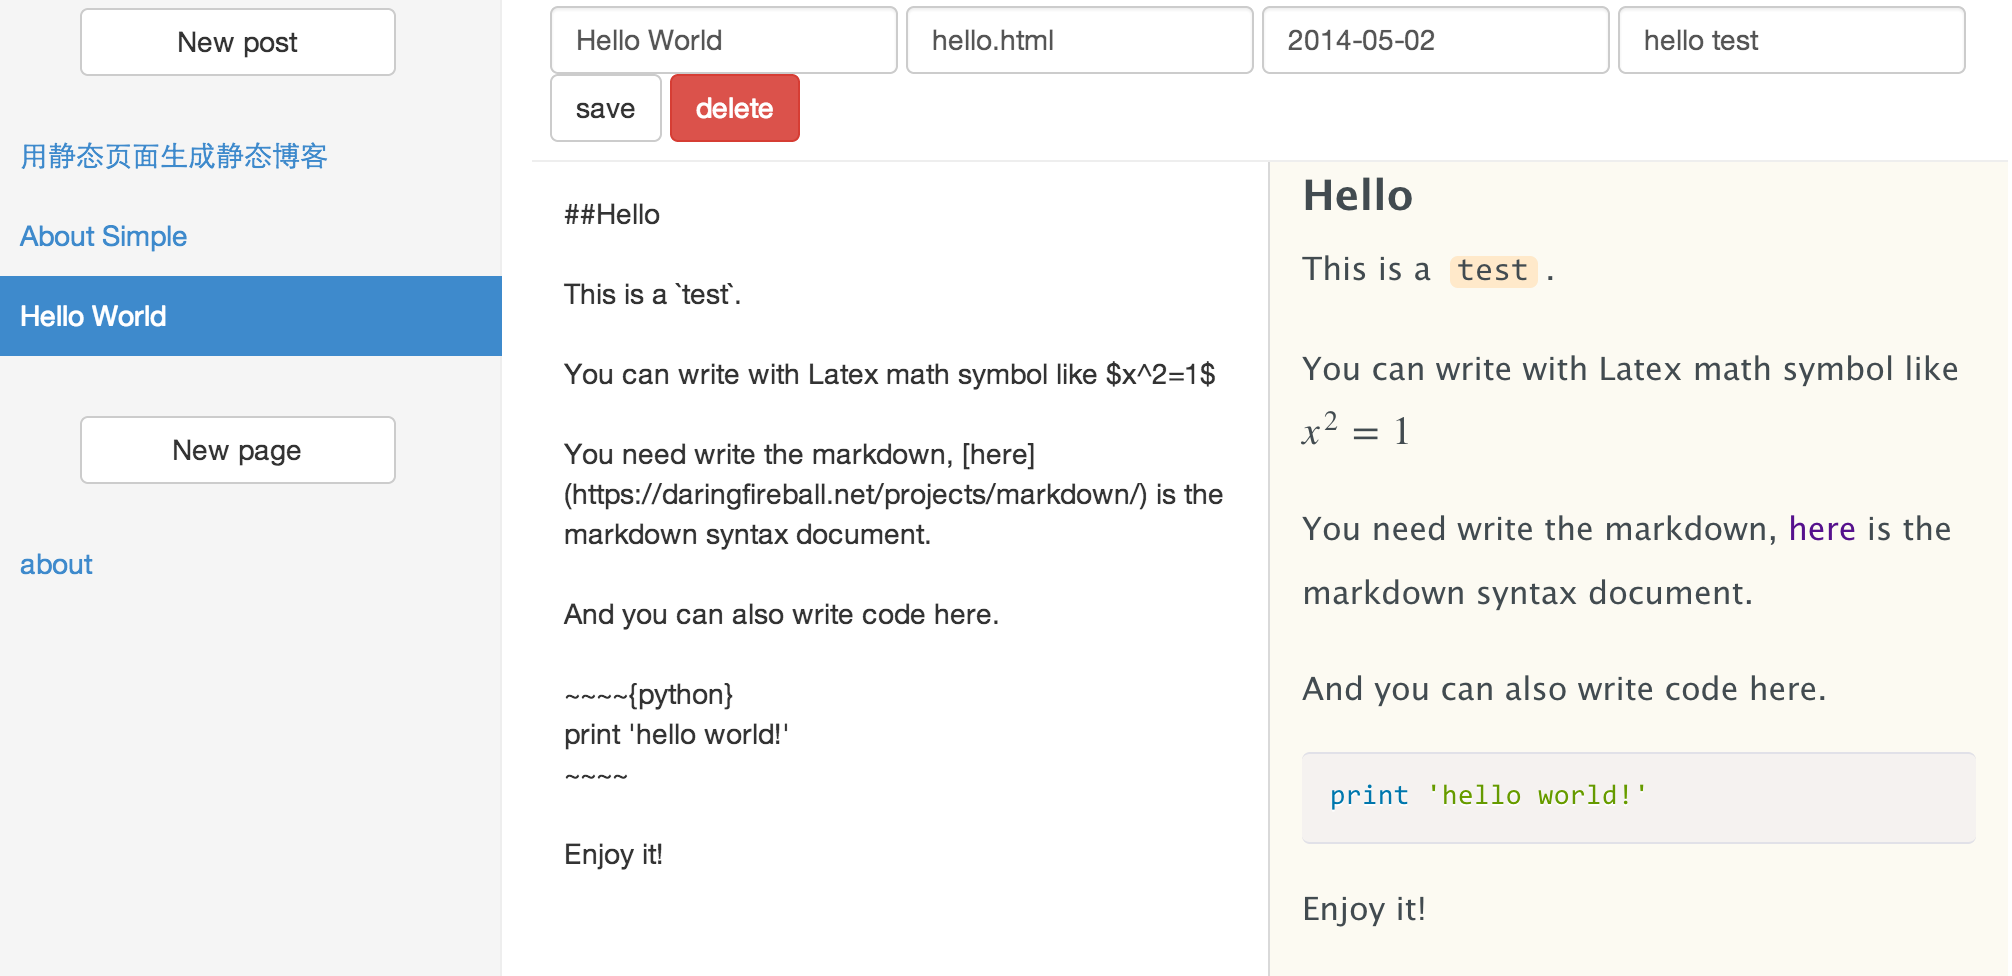
Task: Edit the hello test tags field
Action: click(x=1791, y=40)
